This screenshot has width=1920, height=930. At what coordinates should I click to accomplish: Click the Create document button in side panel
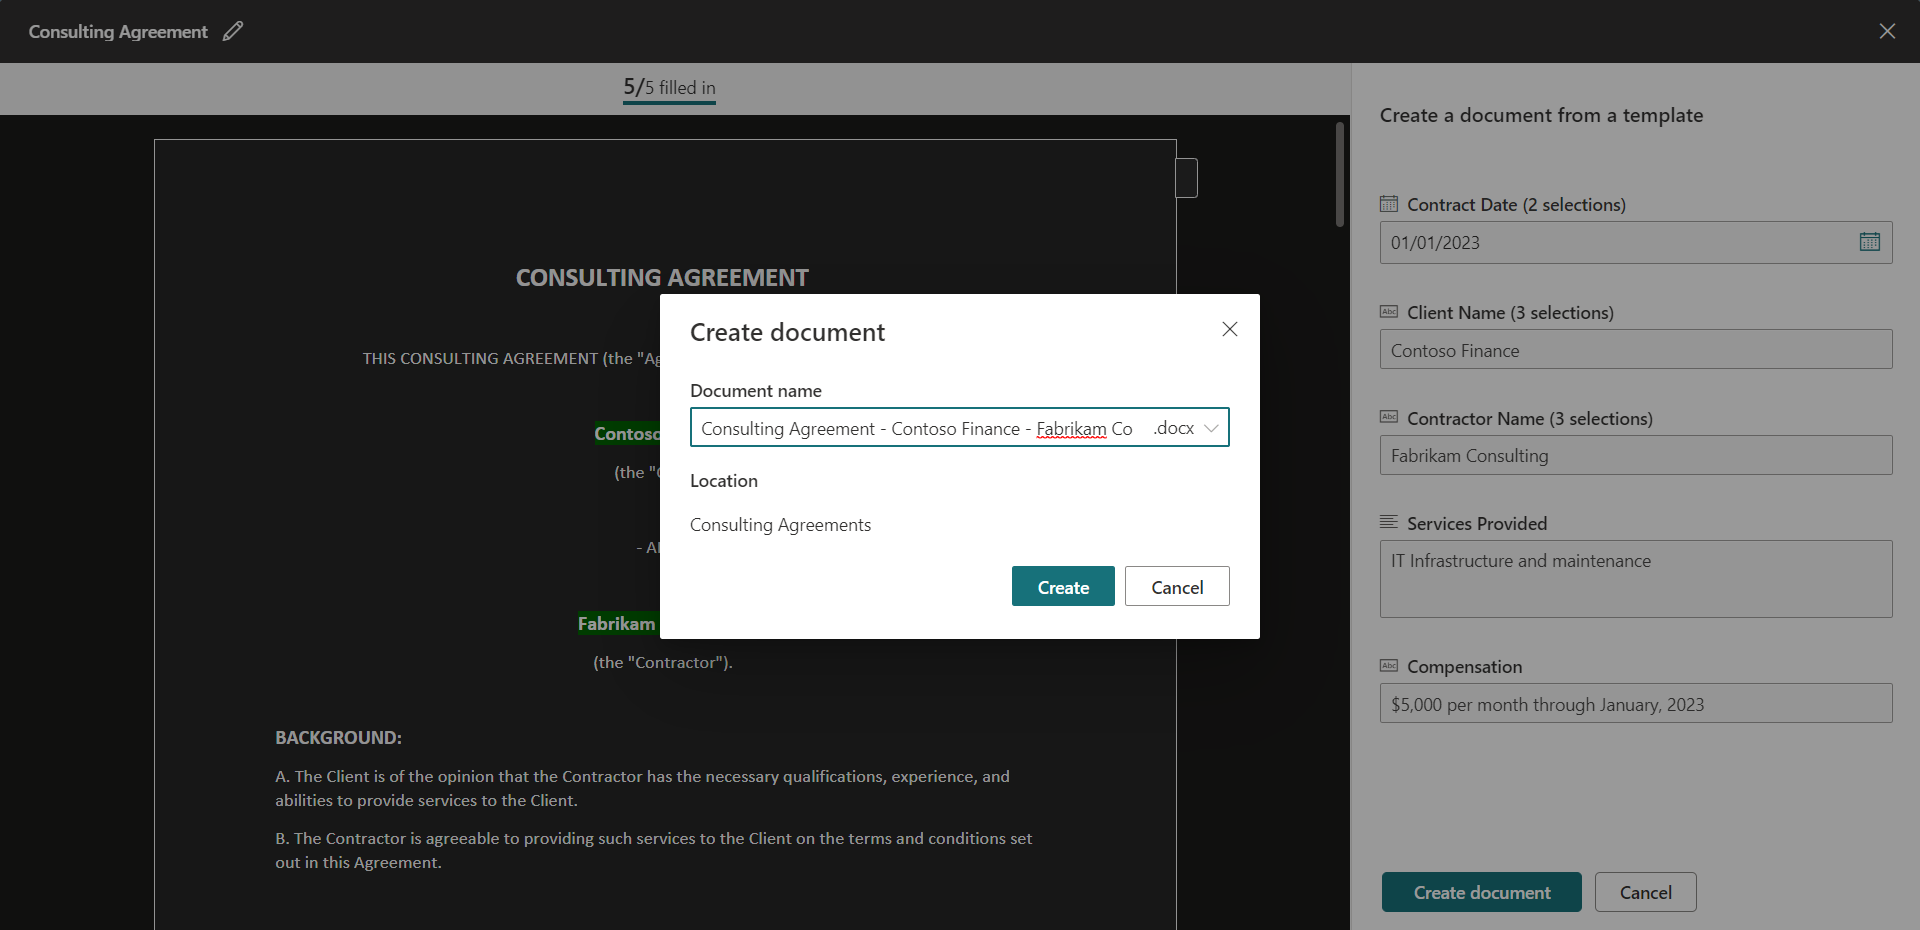pos(1481,892)
